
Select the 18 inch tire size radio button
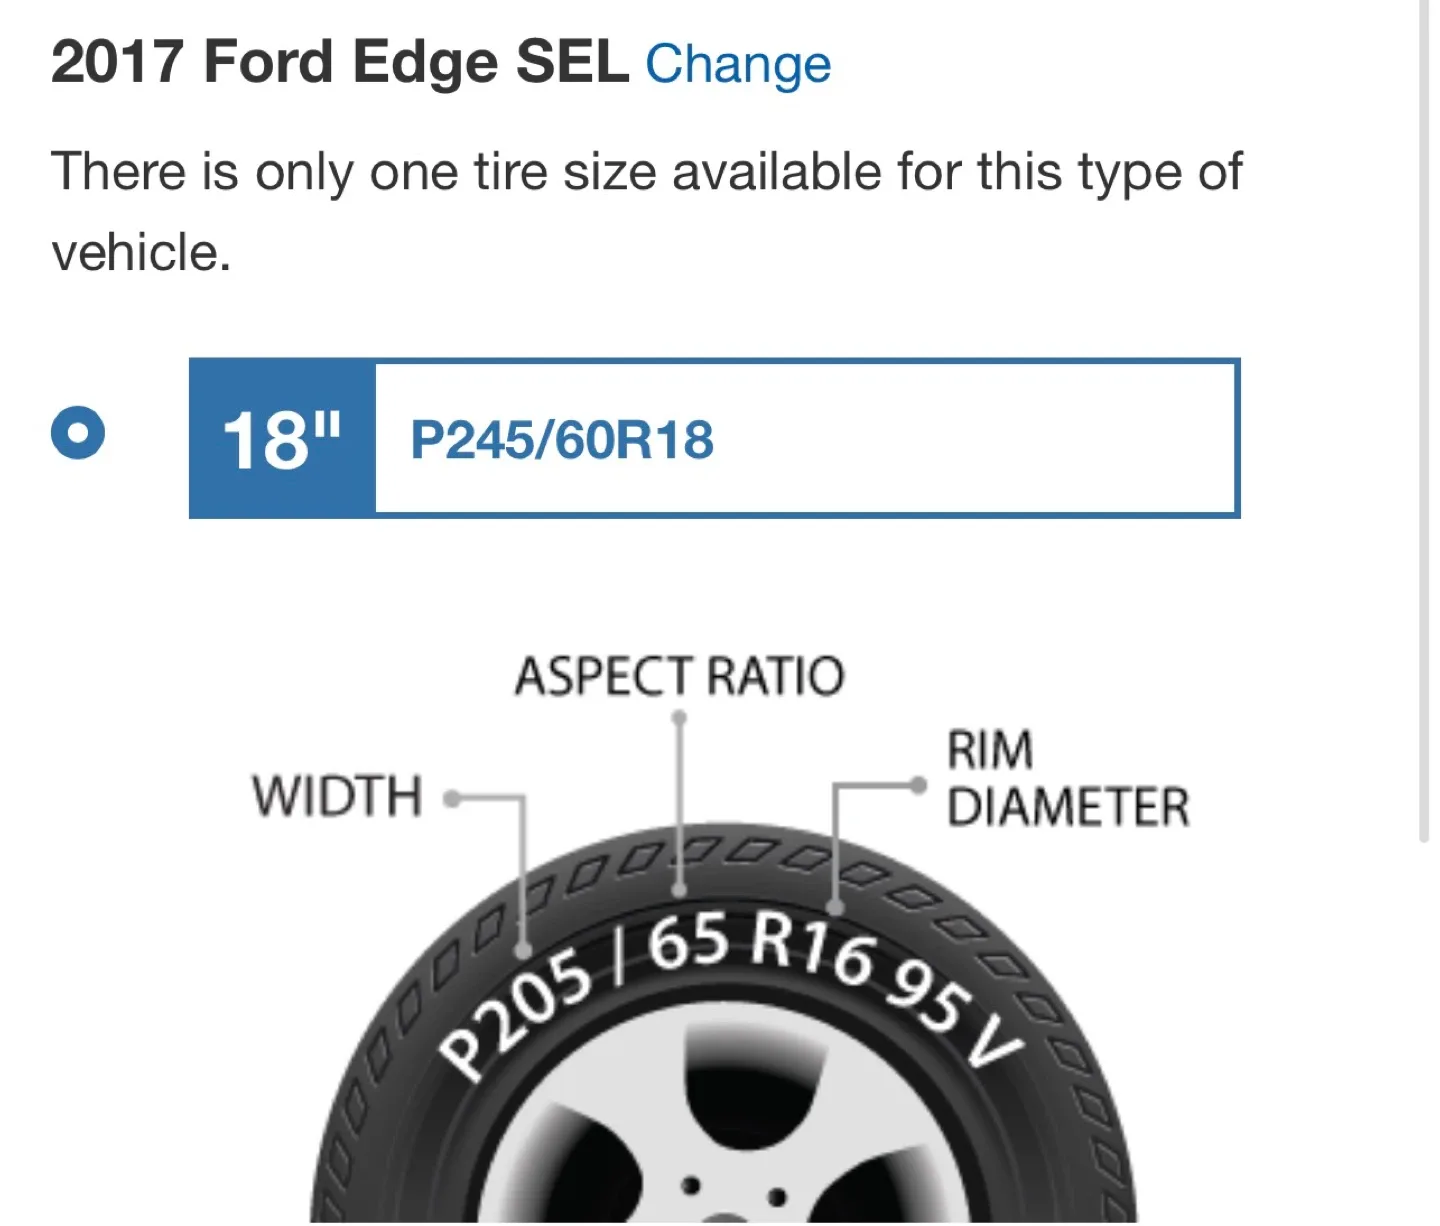pyautogui.click(x=78, y=433)
